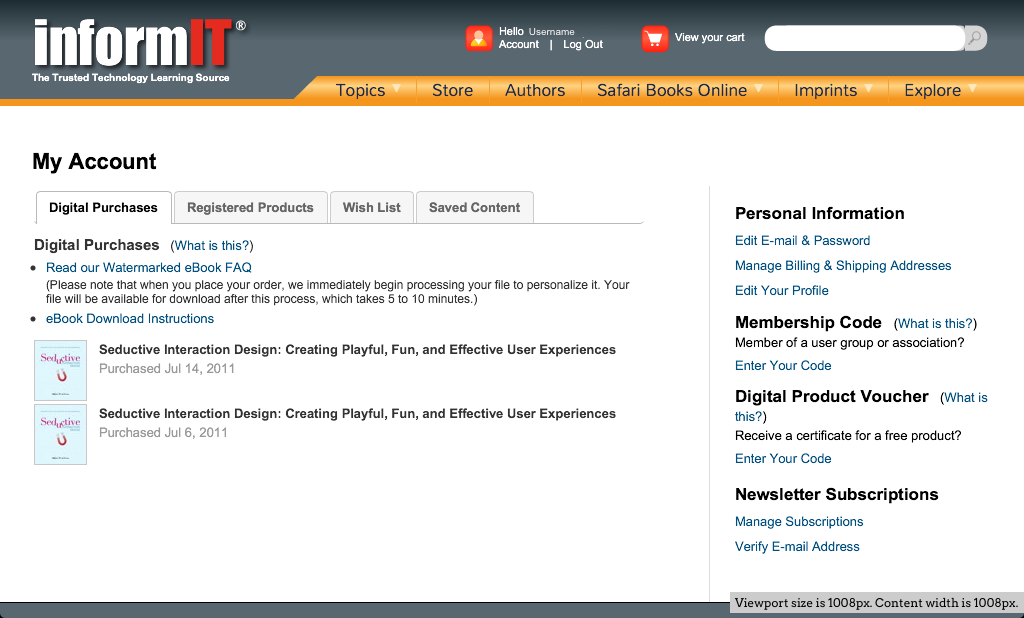Expand the Topics menu arrow
Image resolution: width=1024 pixels, height=618 pixels.
pyautogui.click(x=396, y=88)
